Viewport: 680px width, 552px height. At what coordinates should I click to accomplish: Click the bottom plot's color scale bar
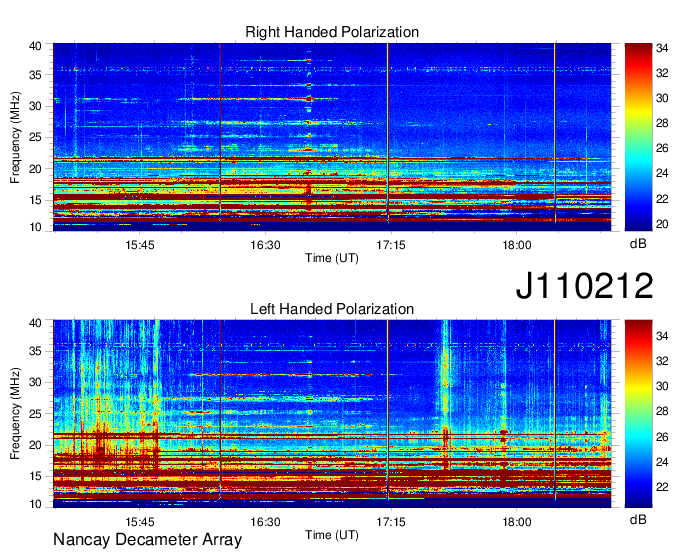pyautogui.click(x=638, y=414)
